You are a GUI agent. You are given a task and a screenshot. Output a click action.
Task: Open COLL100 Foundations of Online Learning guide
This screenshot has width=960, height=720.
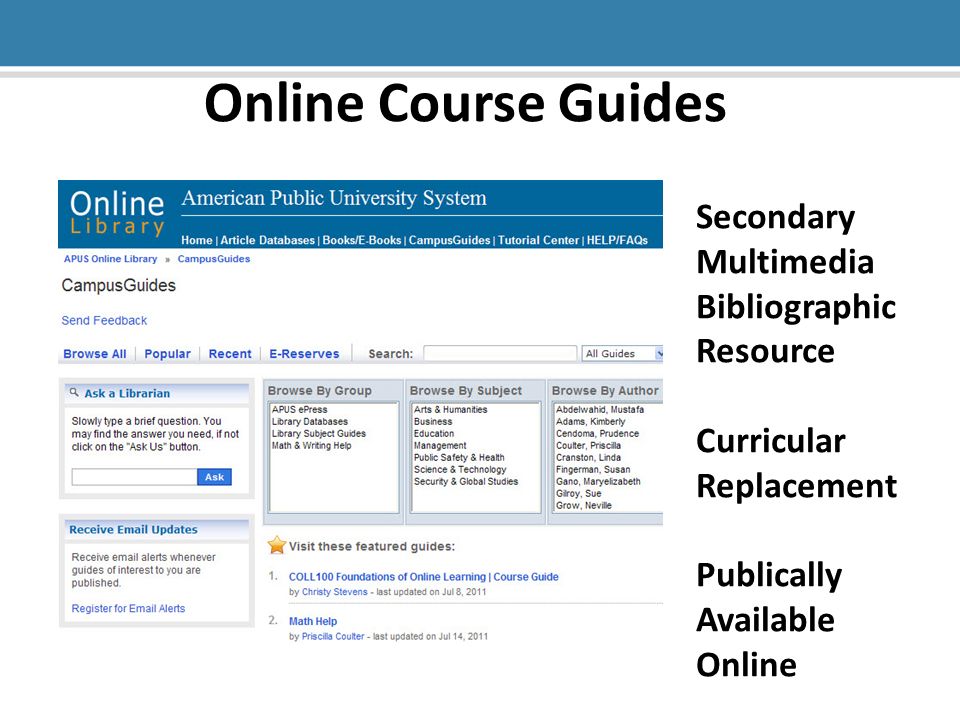click(x=424, y=577)
